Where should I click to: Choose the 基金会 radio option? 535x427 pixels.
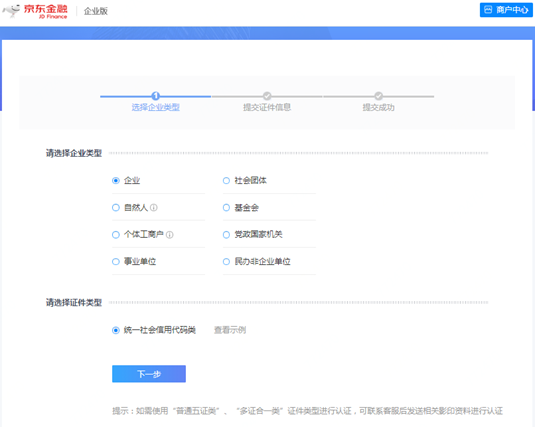(x=226, y=208)
